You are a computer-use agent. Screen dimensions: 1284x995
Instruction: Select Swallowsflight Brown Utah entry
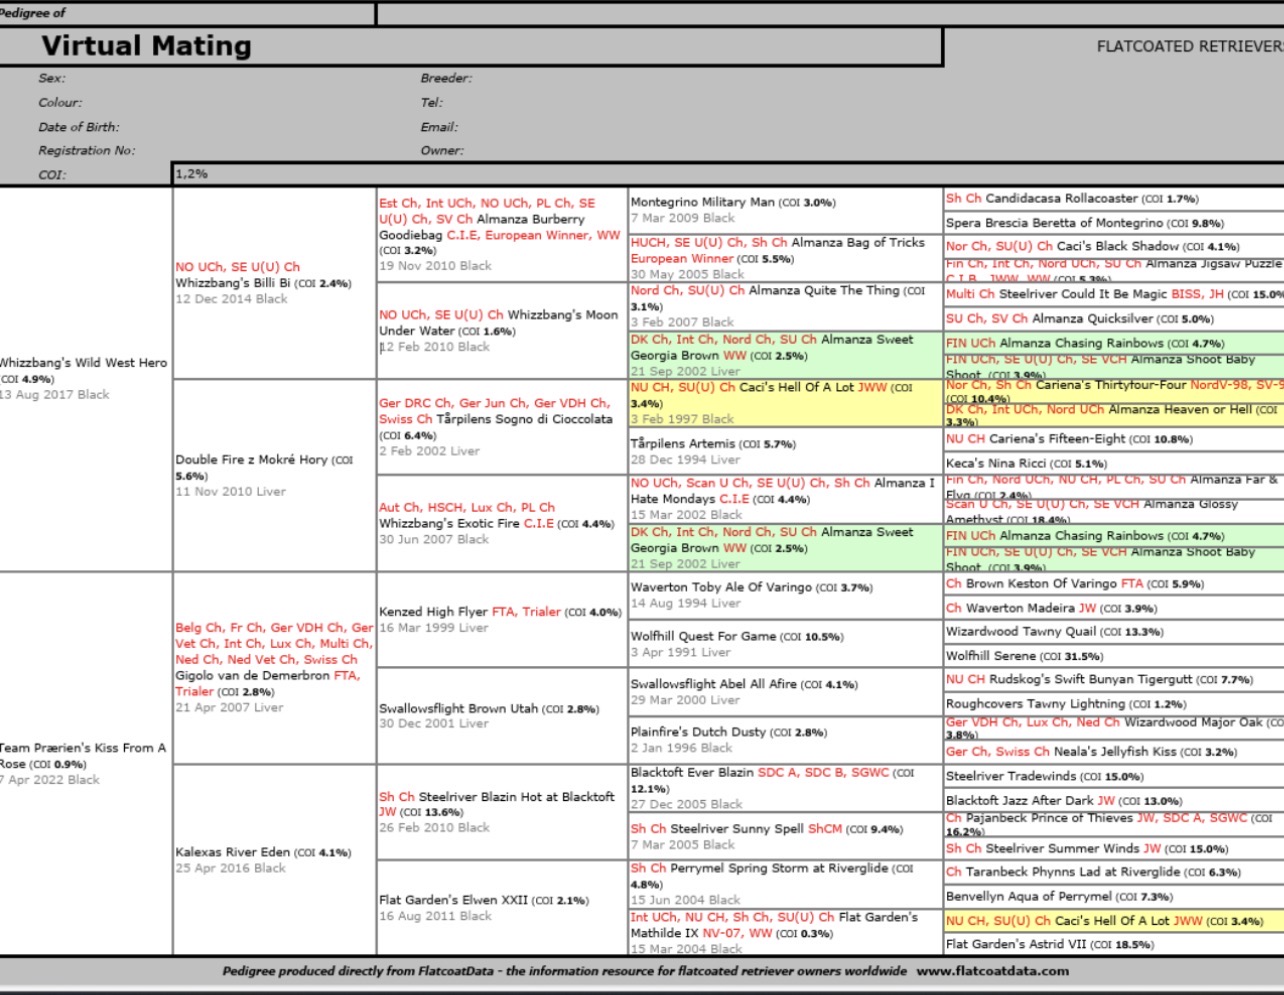(458, 708)
